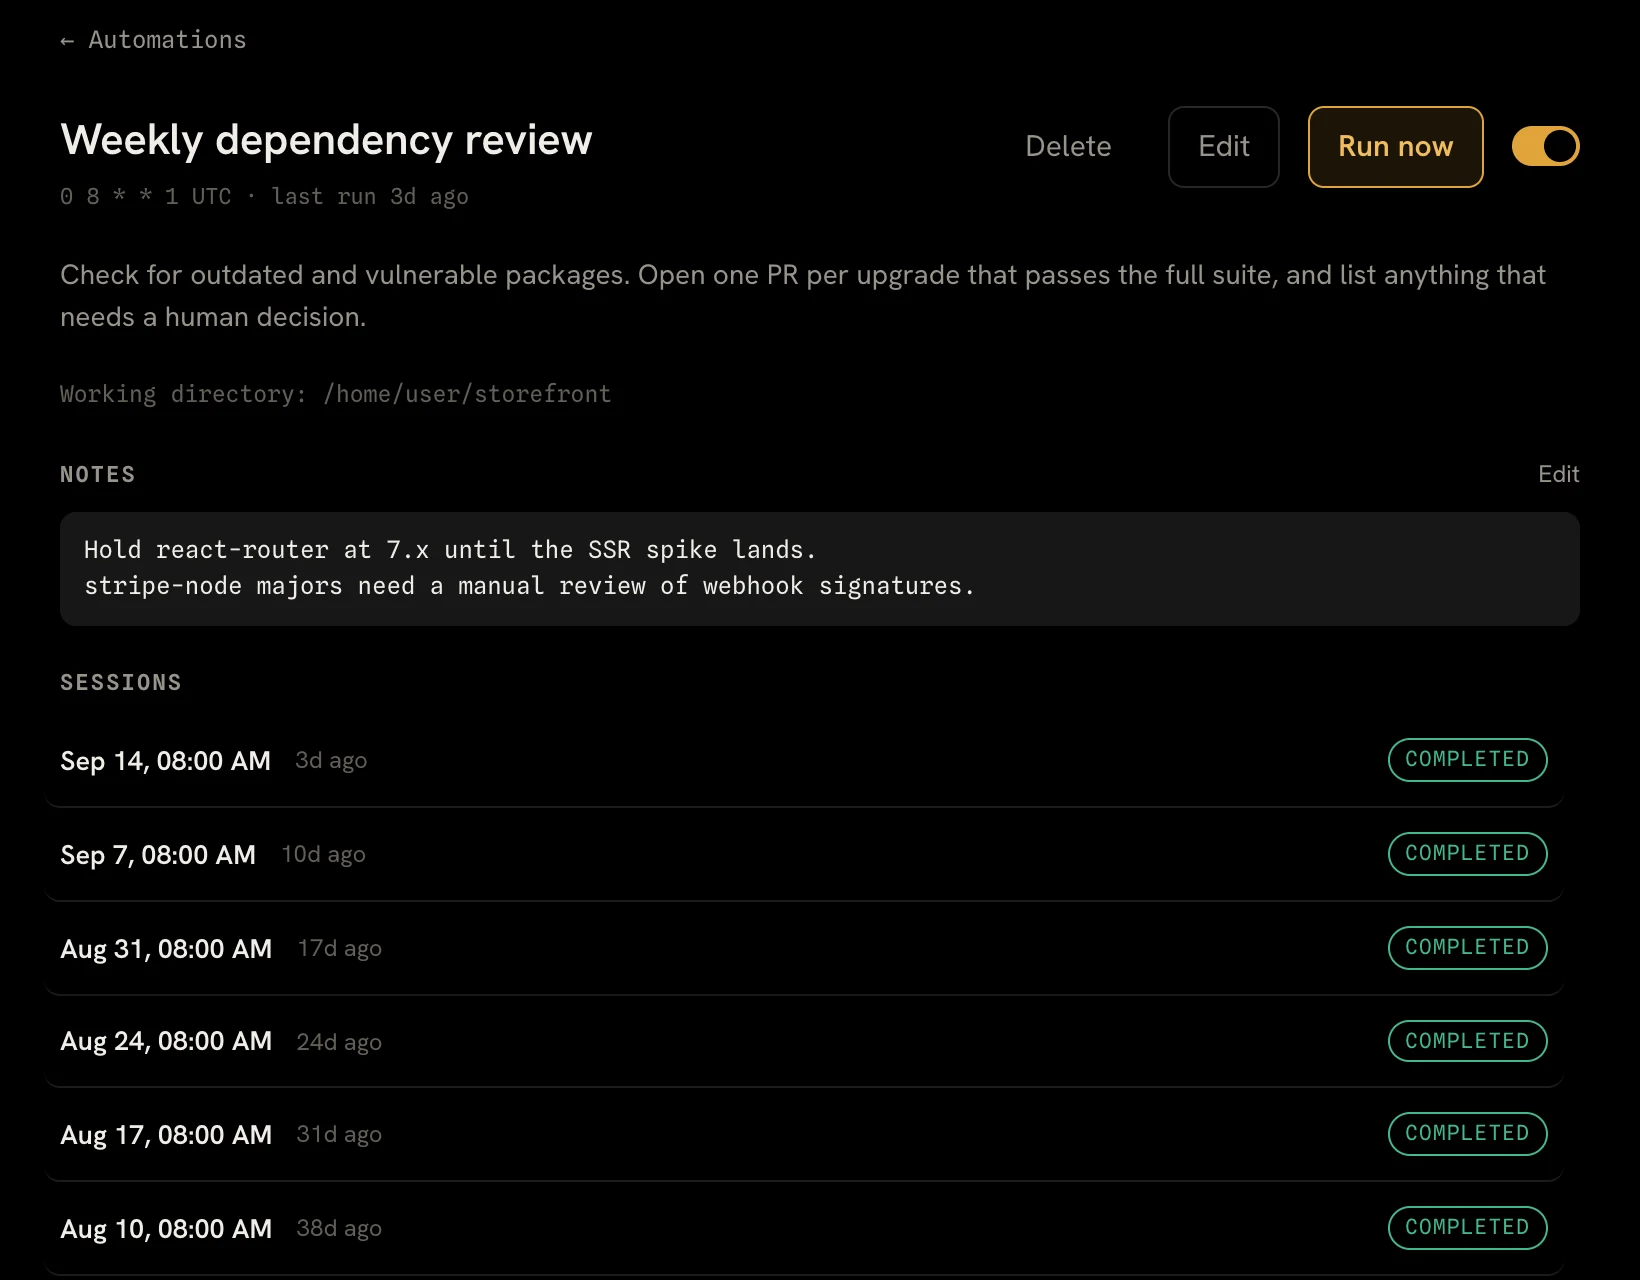Click the '31d ago' label on Aug 17

339,1135
